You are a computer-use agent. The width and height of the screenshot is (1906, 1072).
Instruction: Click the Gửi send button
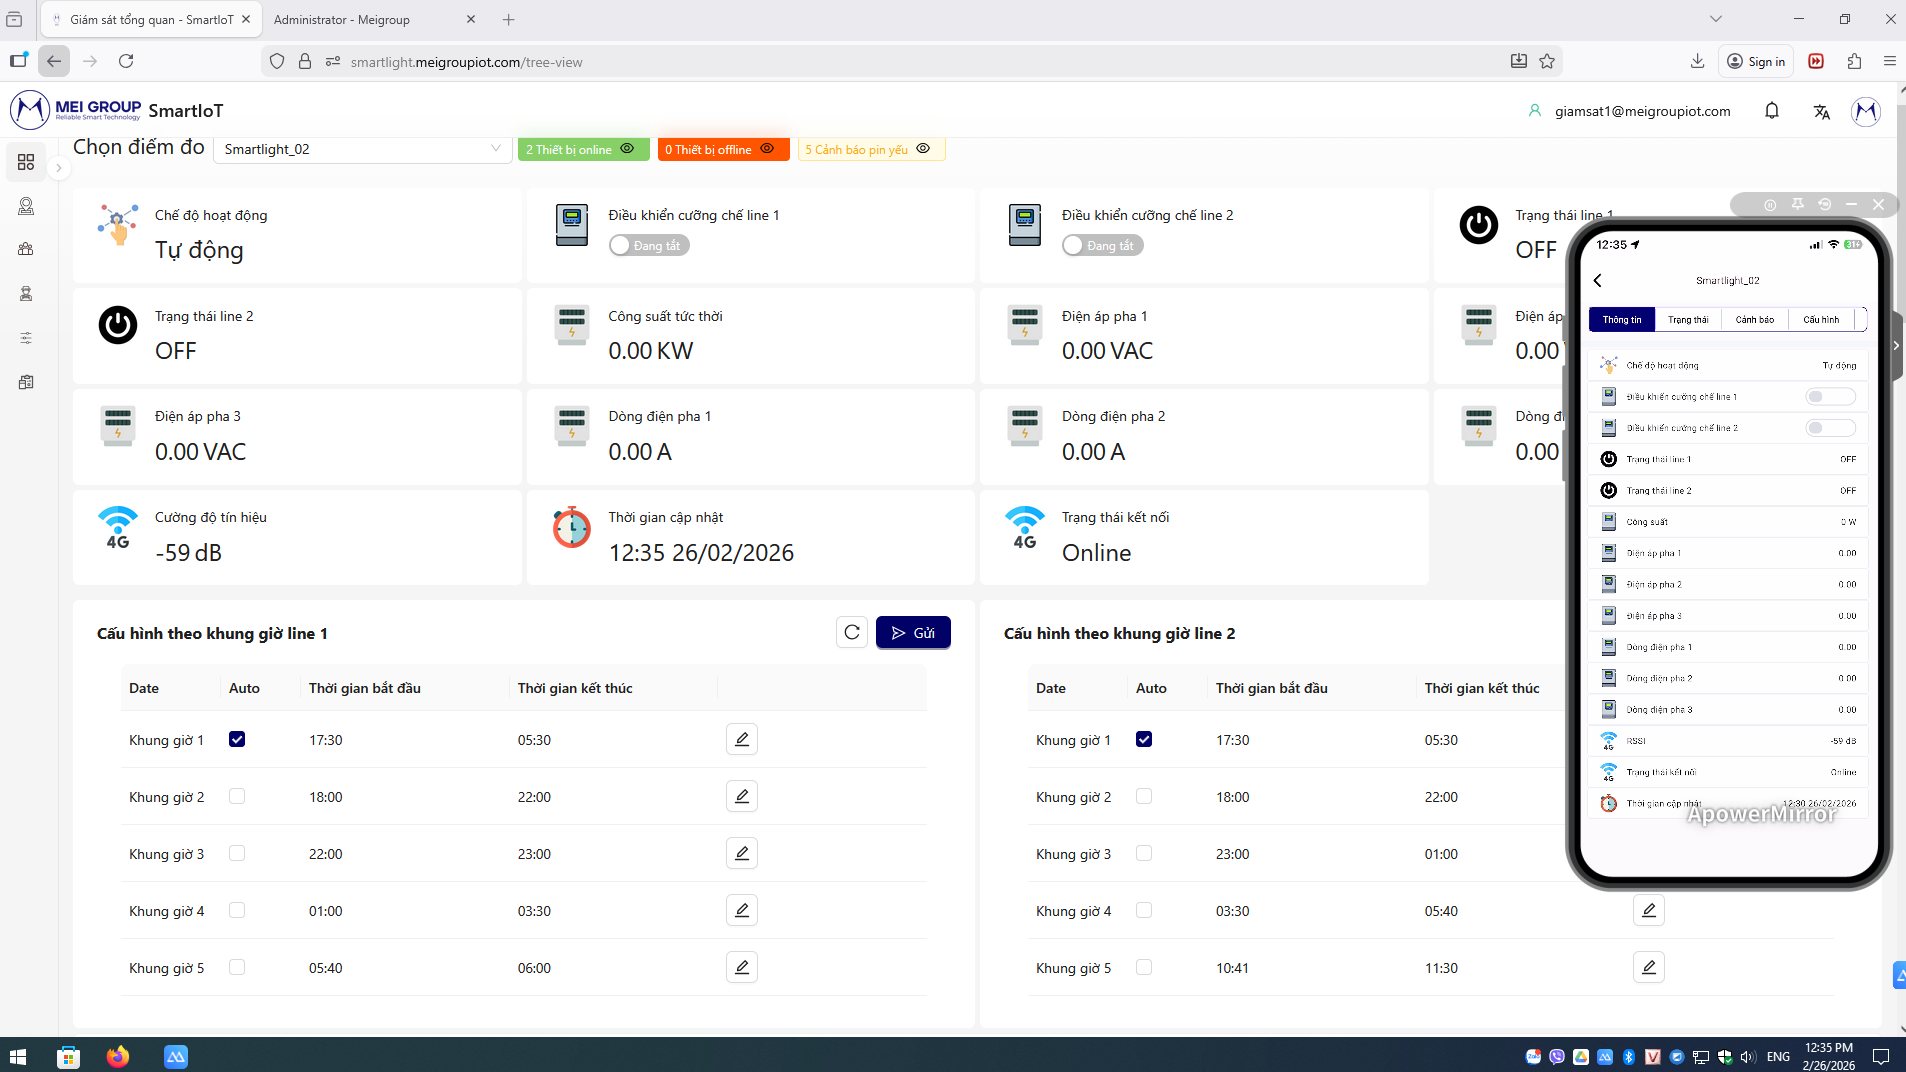(912, 633)
